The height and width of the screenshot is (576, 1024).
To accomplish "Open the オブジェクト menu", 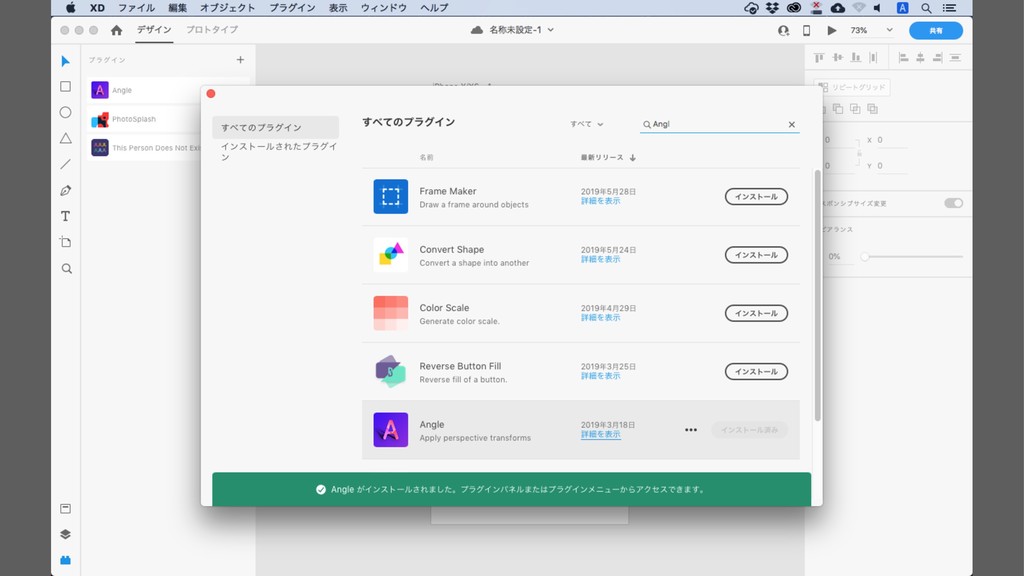I will [x=227, y=8].
